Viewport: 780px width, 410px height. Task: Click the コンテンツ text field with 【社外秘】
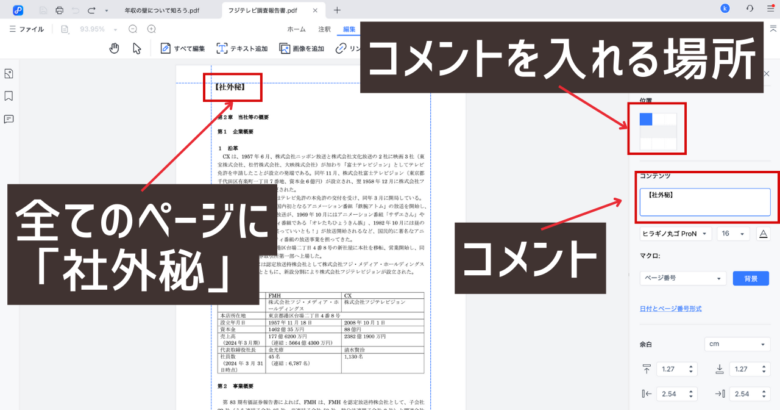coord(705,200)
